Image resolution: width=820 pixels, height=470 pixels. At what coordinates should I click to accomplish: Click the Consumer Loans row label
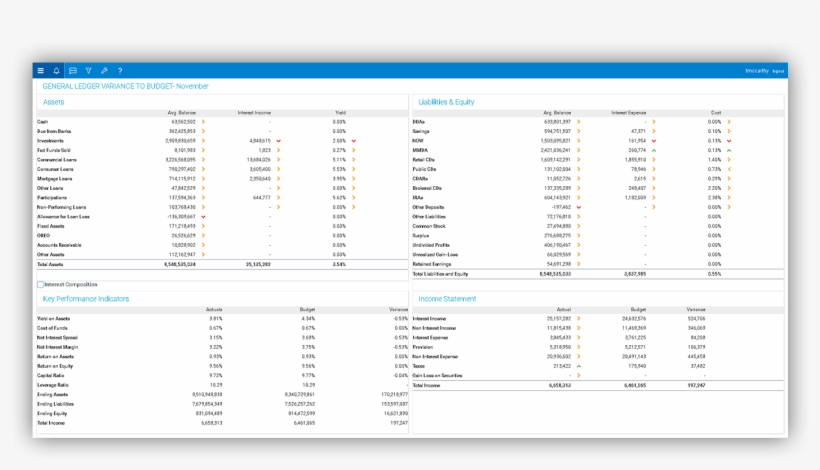coord(55,169)
